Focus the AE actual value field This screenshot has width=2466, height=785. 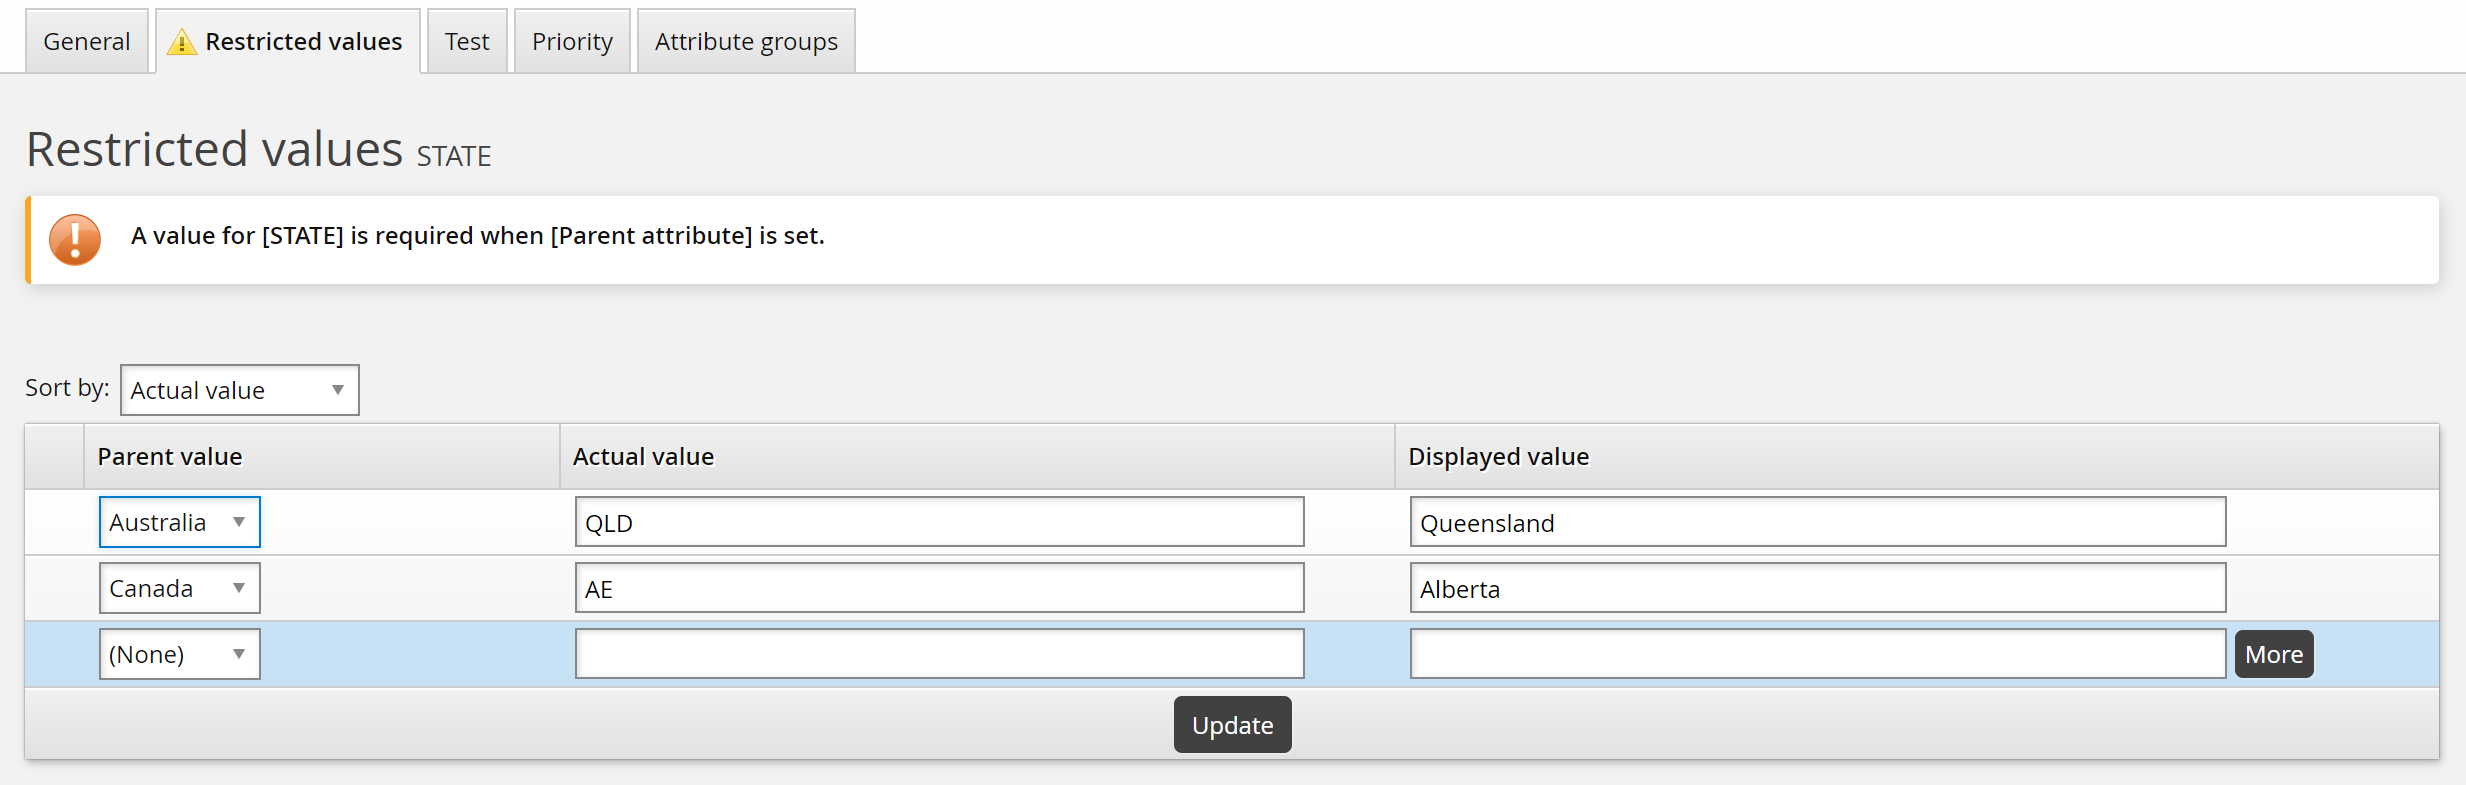(x=939, y=588)
